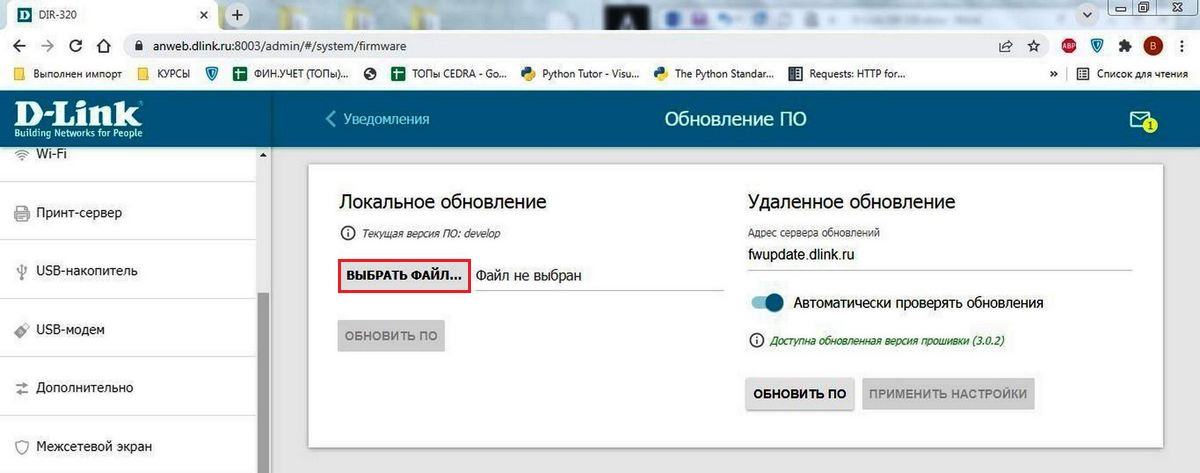Image resolution: width=1200 pixels, height=473 pixels.
Task: Show hidden bookmarks with the double chevron
Action: point(1053,73)
